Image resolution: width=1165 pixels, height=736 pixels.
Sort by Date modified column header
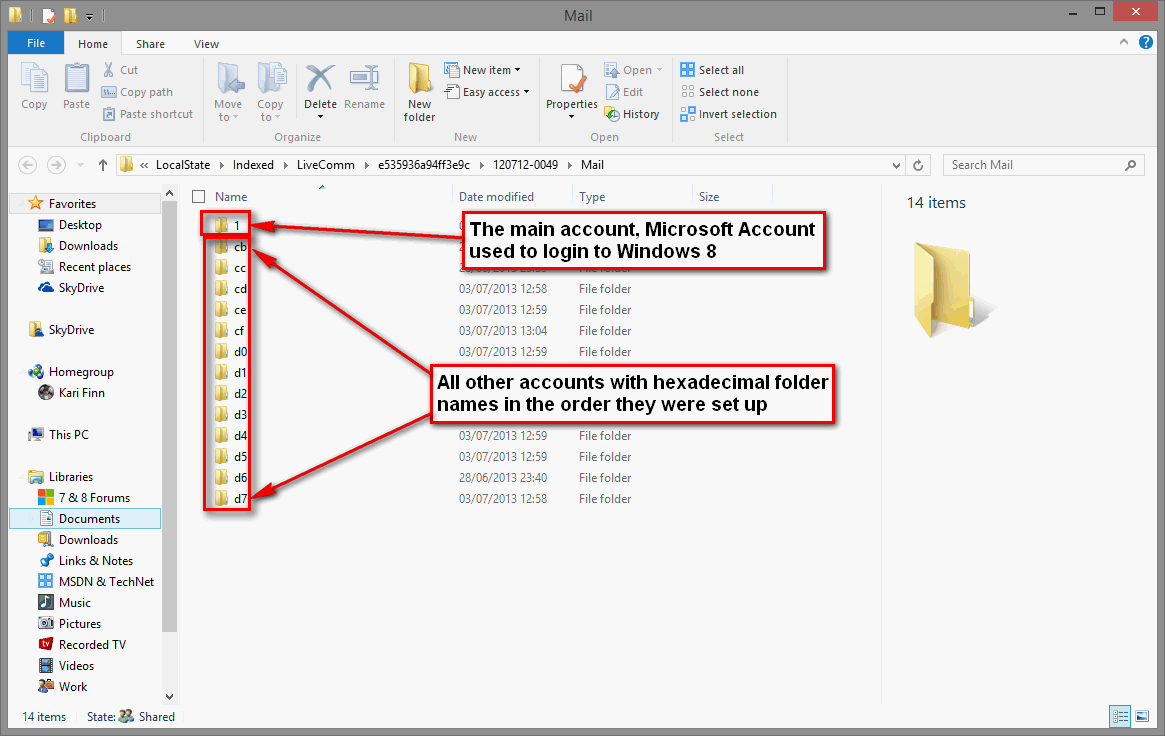(x=496, y=197)
